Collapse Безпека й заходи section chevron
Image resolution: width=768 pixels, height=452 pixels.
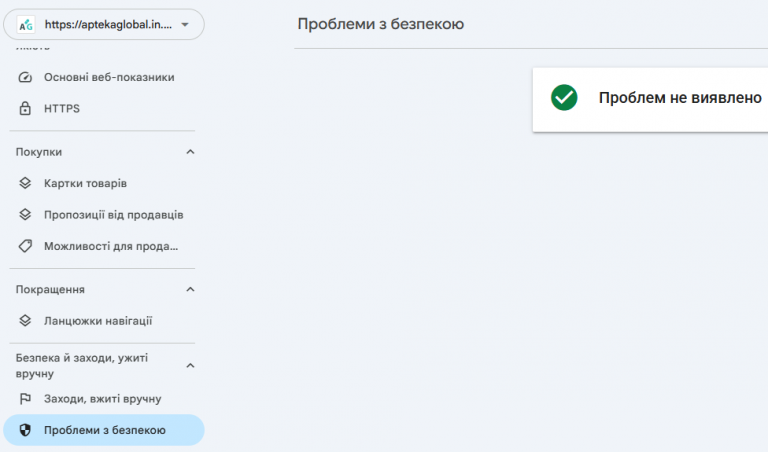pyautogui.click(x=190, y=366)
